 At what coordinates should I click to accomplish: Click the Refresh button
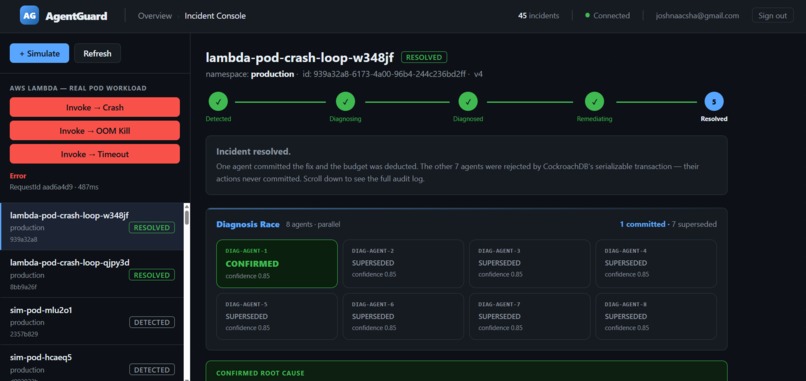point(97,53)
